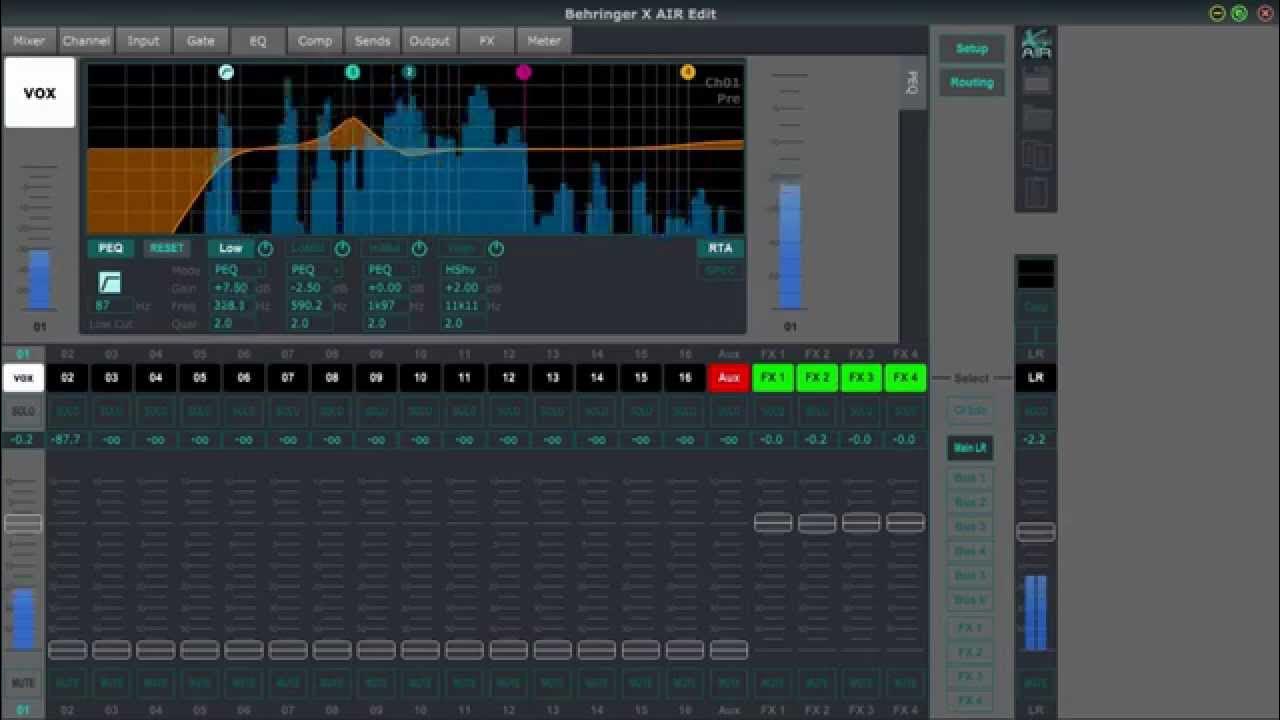Toggle power icon for HiMid band
Viewport: 1280px width, 720px height.
(x=419, y=248)
